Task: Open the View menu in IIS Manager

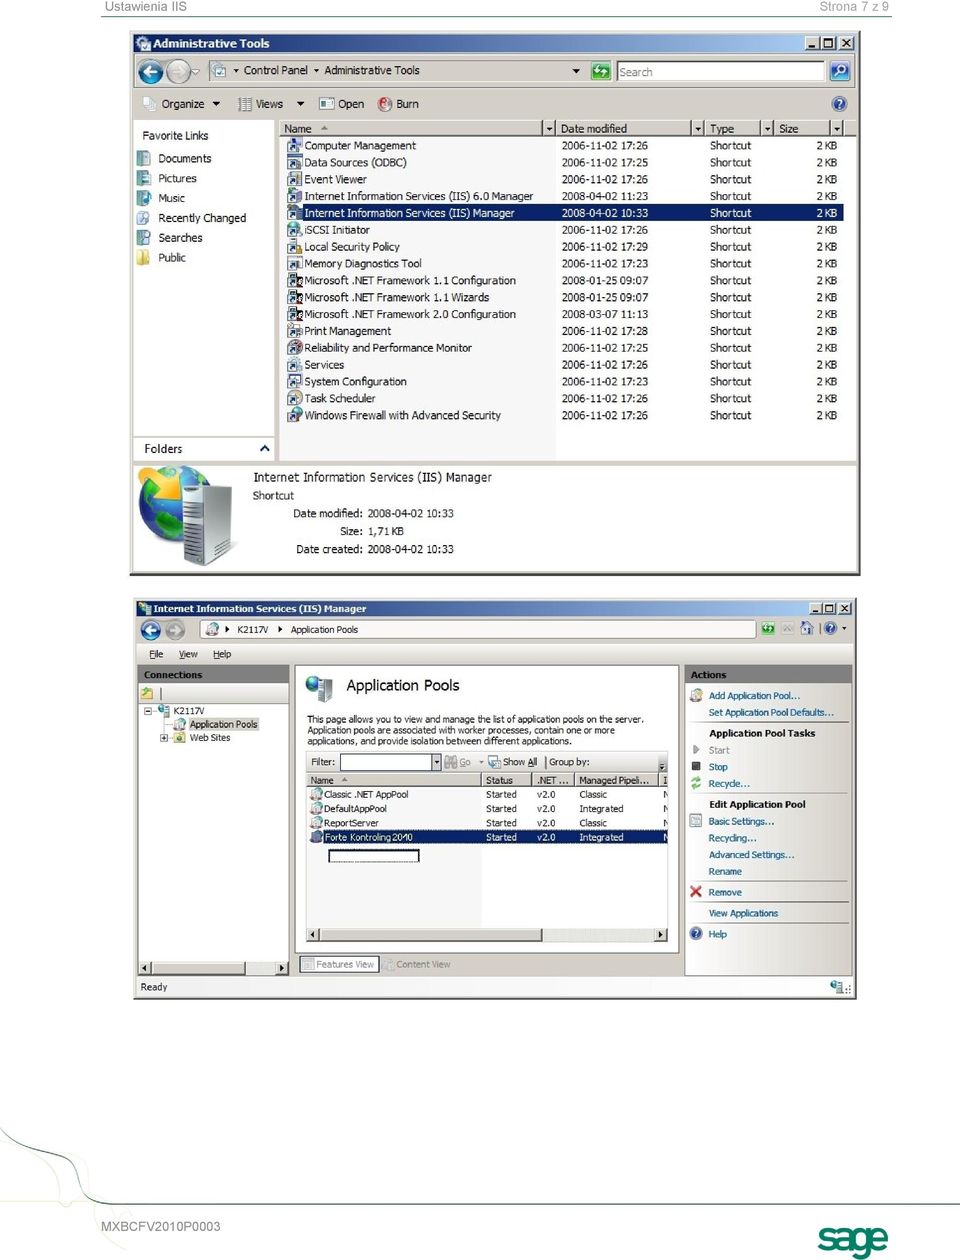Action: click(188, 654)
